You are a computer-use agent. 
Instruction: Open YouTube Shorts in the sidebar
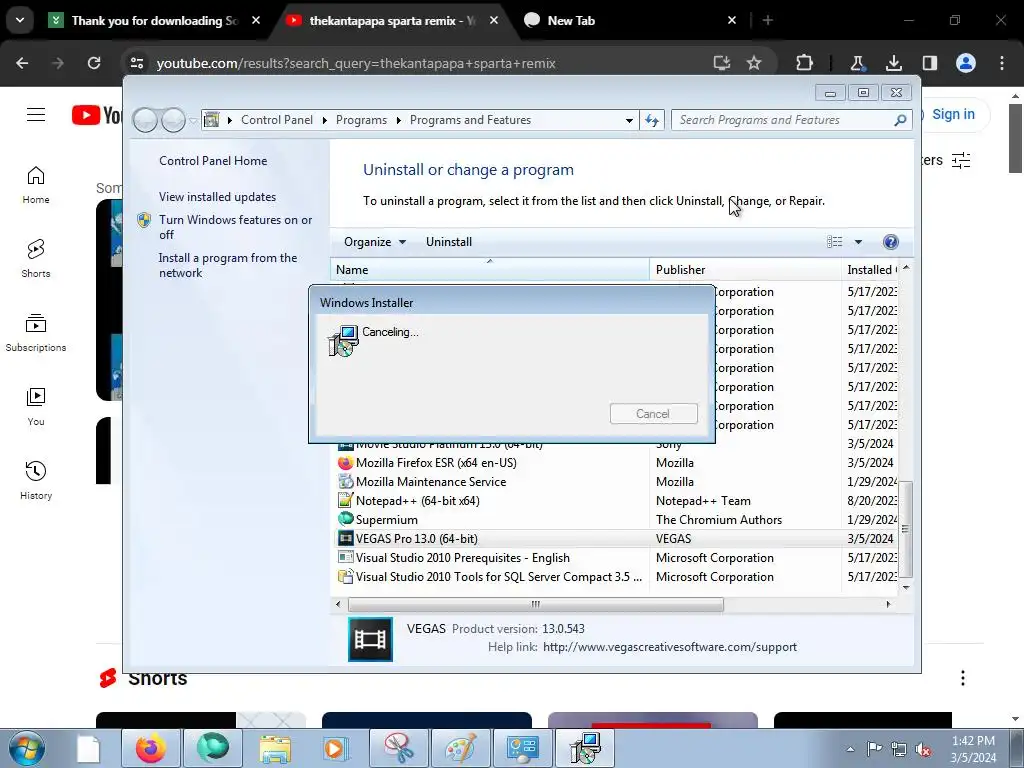(x=36, y=259)
